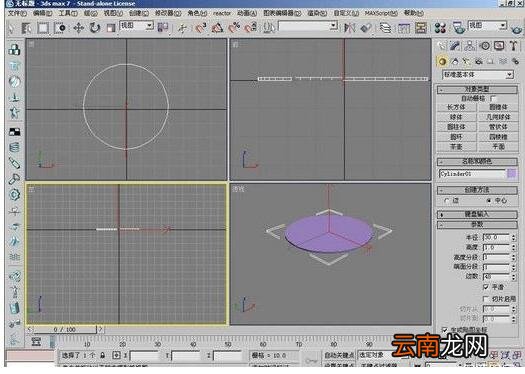Switch to the Display command panel tab
The width and height of the screenshot is (525, 374).
point(499,46)
